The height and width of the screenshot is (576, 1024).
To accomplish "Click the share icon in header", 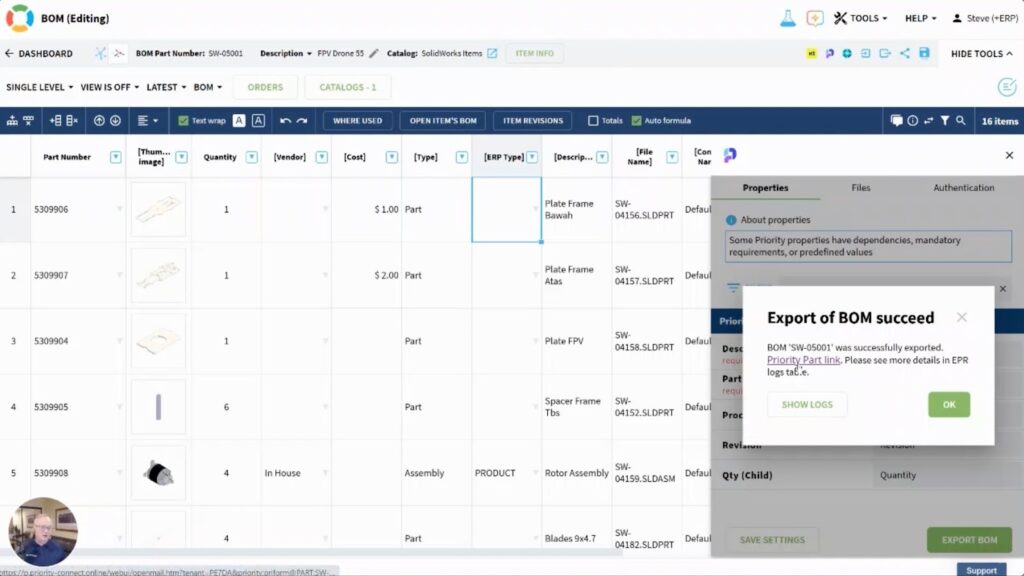I will [904, 53].
